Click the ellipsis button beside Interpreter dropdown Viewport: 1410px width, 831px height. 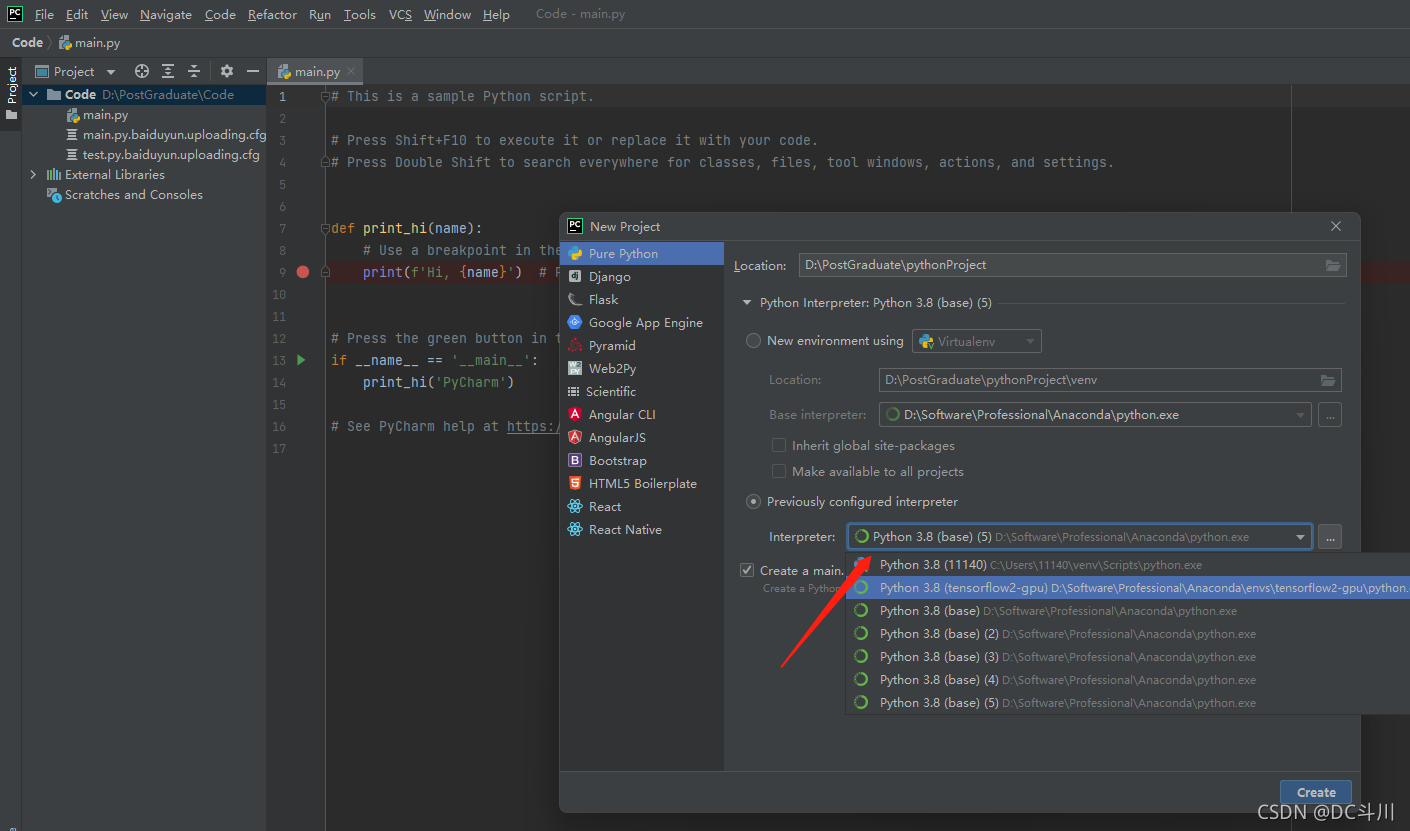[1329, 537]
